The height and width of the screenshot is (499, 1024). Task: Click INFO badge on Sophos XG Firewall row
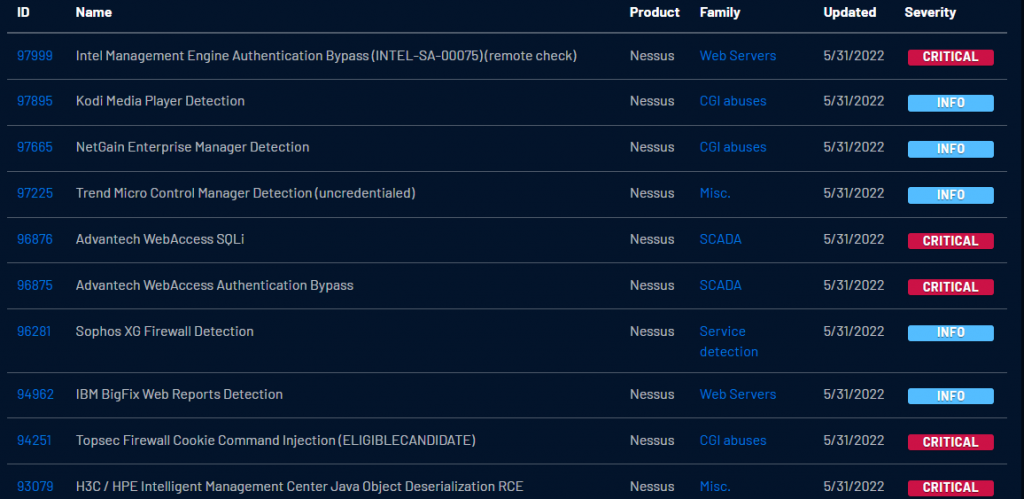[950, 333]
